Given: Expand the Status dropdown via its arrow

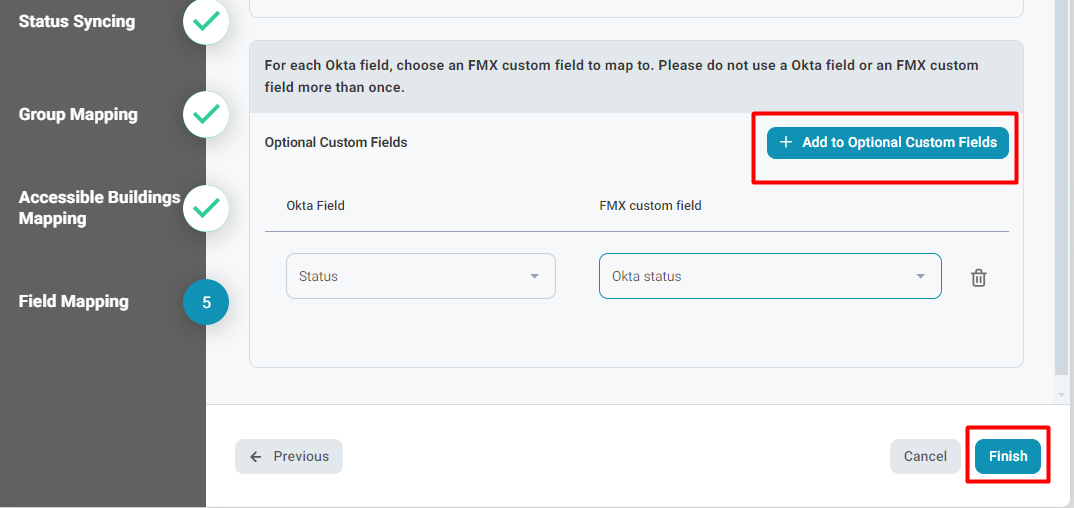Looking at the screenshot, I should [534, 277].
